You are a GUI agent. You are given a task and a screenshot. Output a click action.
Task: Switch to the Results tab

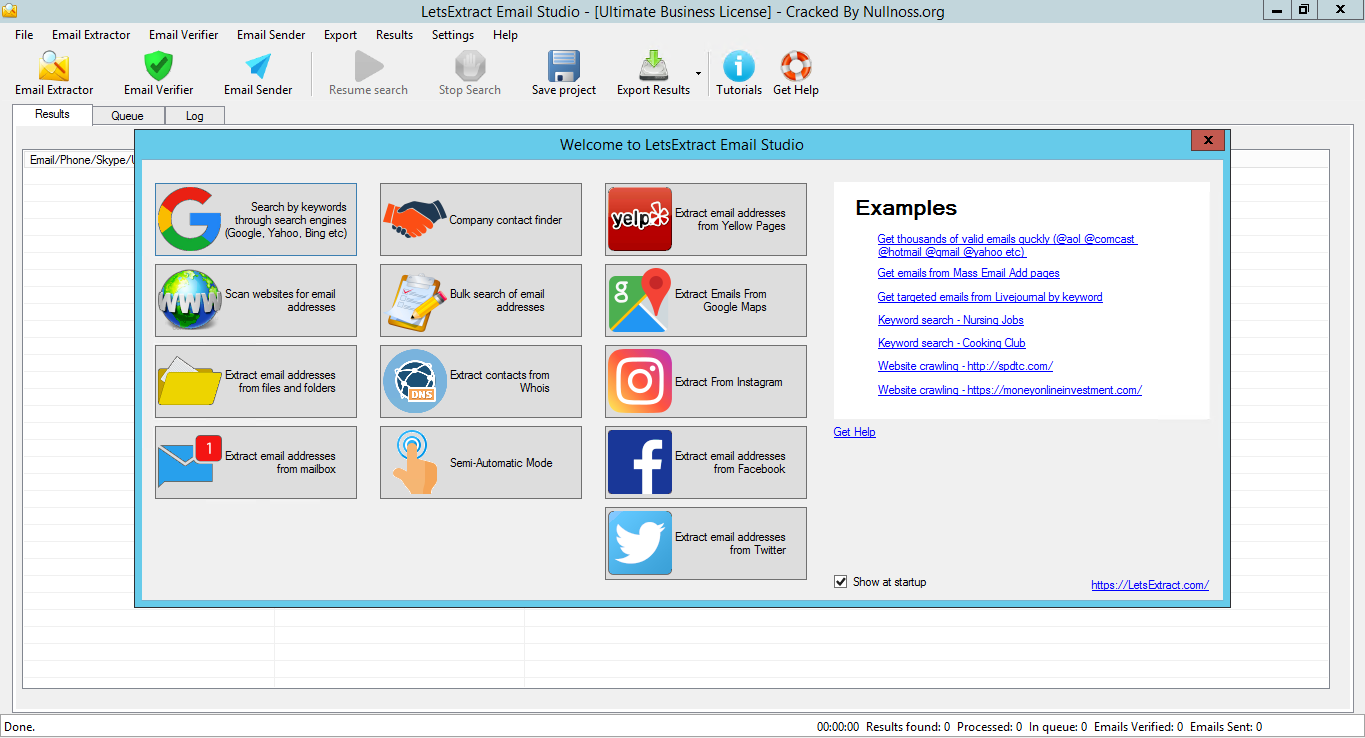click(52, 114)
